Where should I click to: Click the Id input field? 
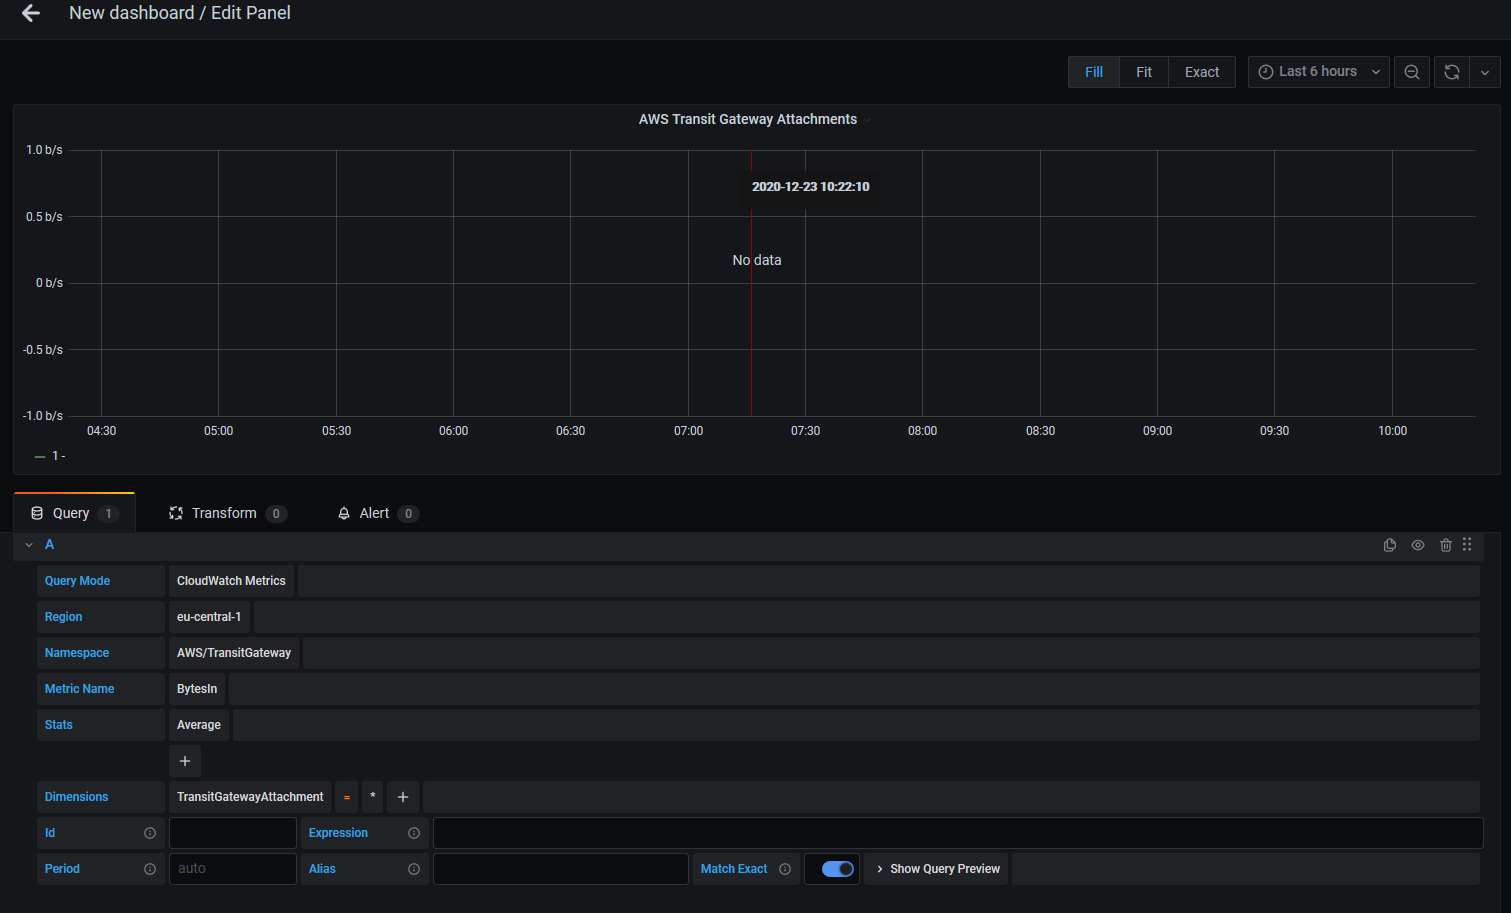point(233,833)
